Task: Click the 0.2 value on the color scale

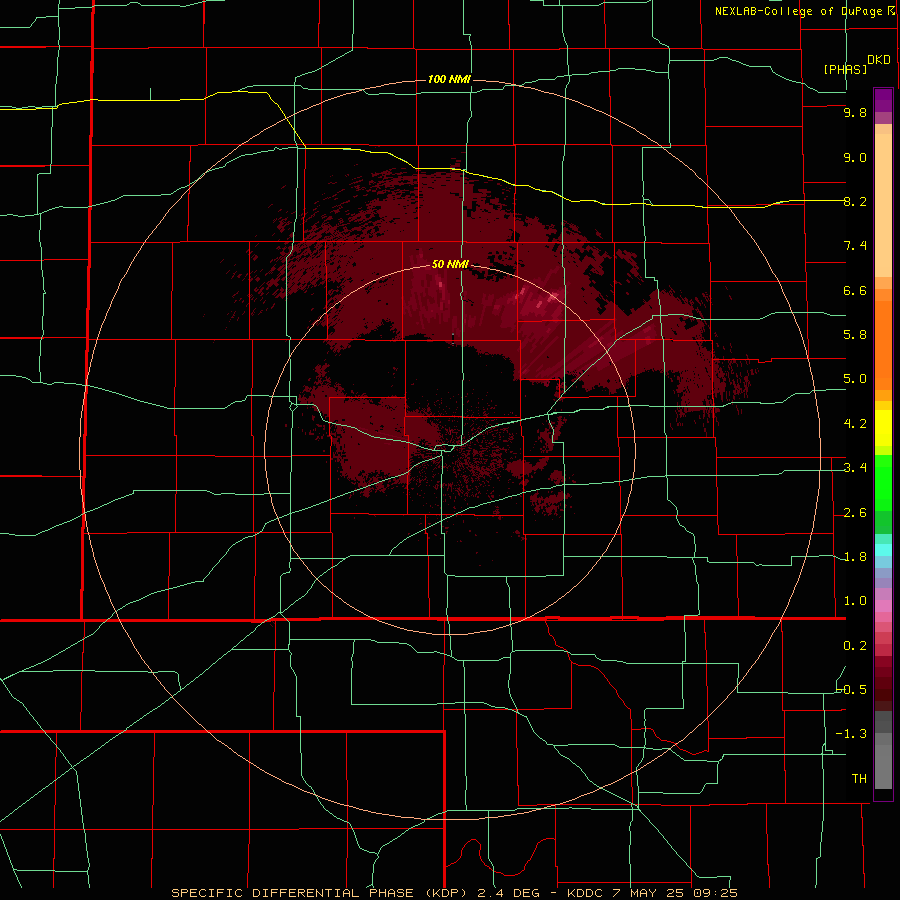Action: point(855,646)
